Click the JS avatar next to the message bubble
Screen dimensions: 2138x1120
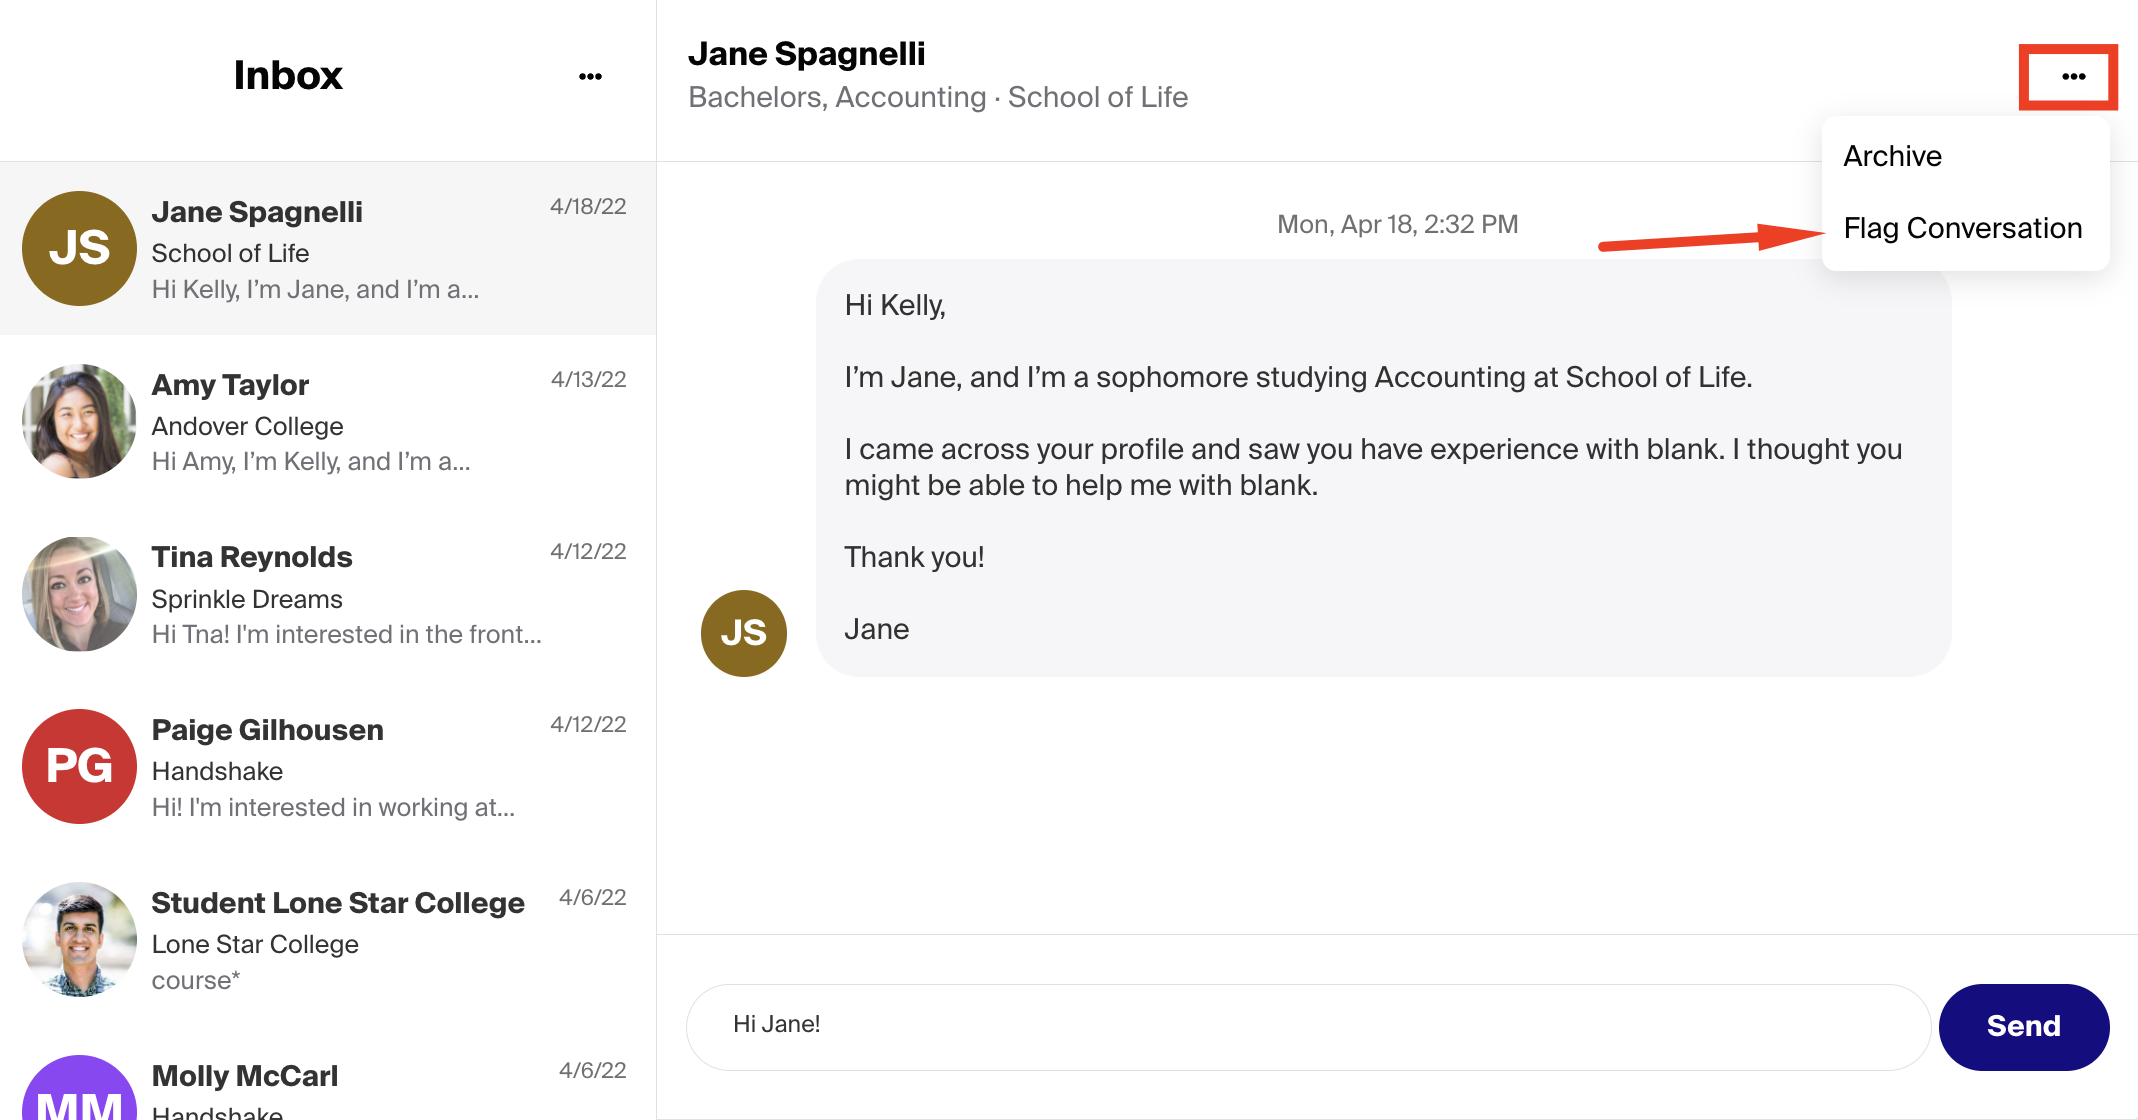[743, 633]
